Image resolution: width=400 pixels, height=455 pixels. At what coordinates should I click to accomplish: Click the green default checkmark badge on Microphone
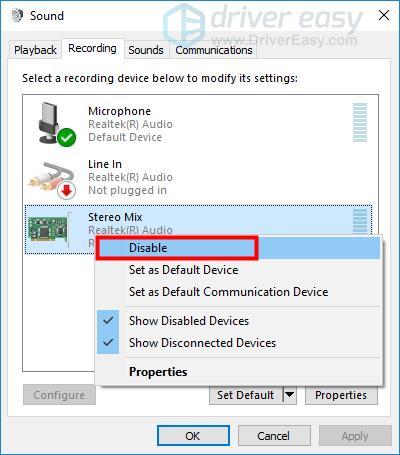[66, 137]
